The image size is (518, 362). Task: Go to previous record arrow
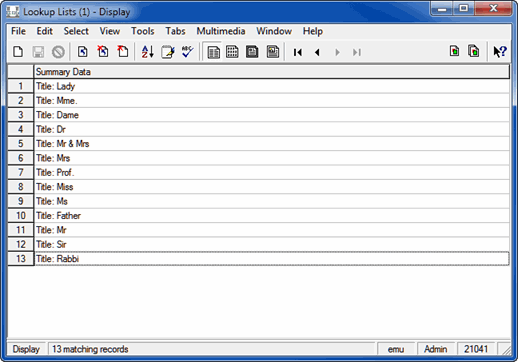(317, 52)
